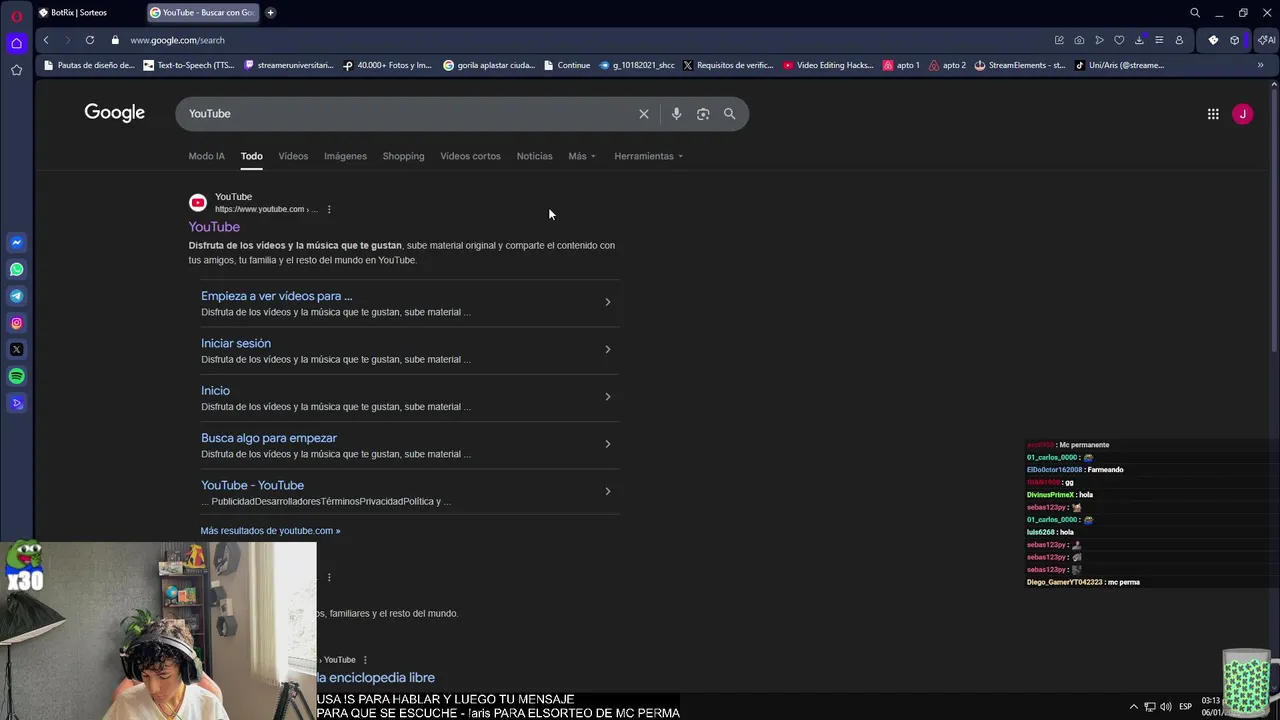Click the Google search input field
1280x720 pixels.
pos(408,114)
